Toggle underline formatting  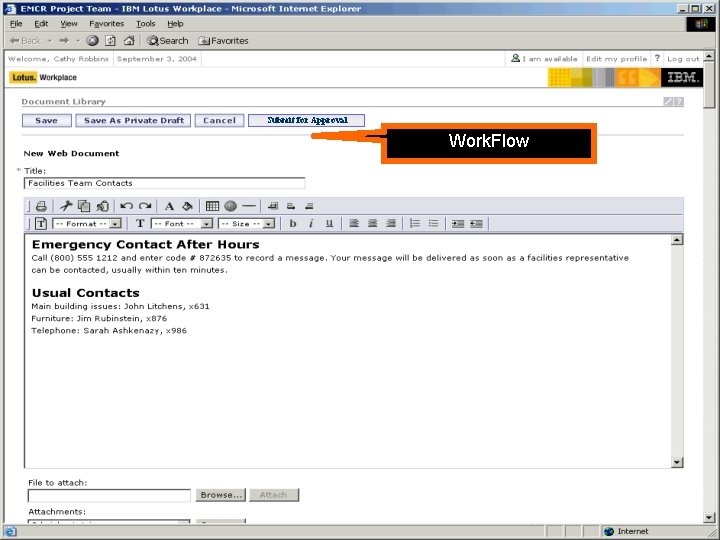click(x=329, y=224)
